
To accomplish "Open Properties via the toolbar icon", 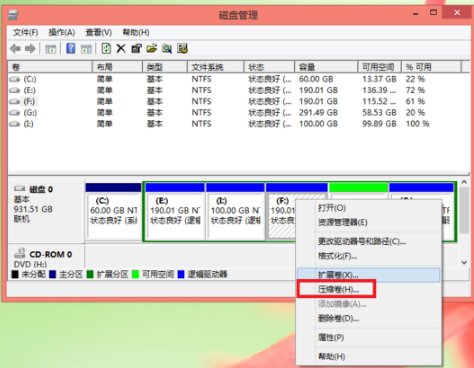I will tap(136, 49).
